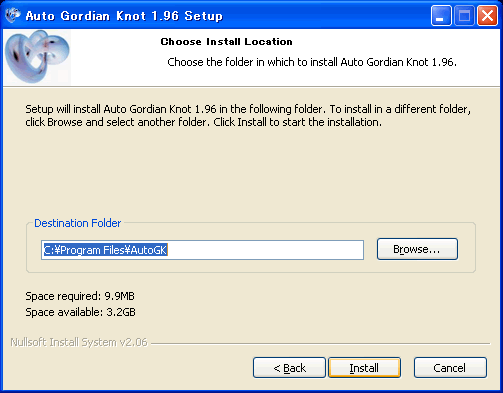Click the highlighted C:¥Program Files¥AutoGK text
The image size is (503, 393).
click(x=105, y=250)
